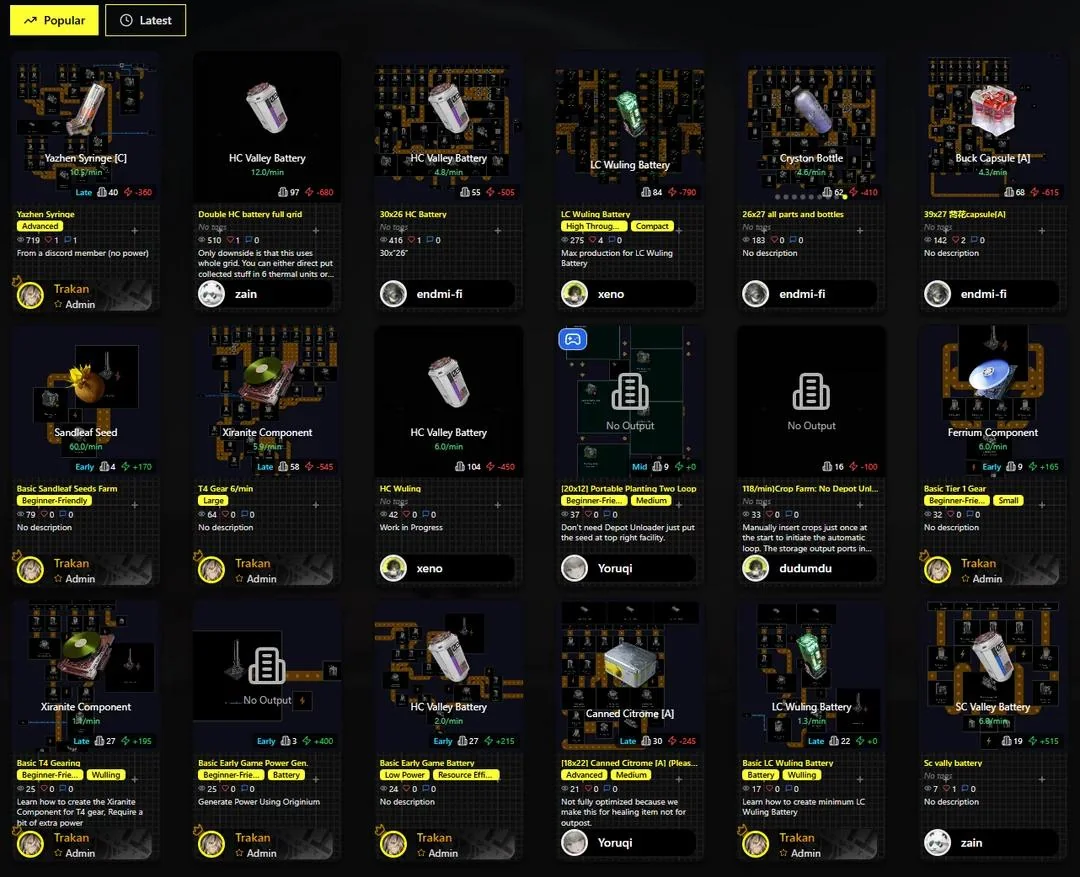Click zain's panda avatar on Double HC battery
The image size is (1080, 877).
[211, 294]
